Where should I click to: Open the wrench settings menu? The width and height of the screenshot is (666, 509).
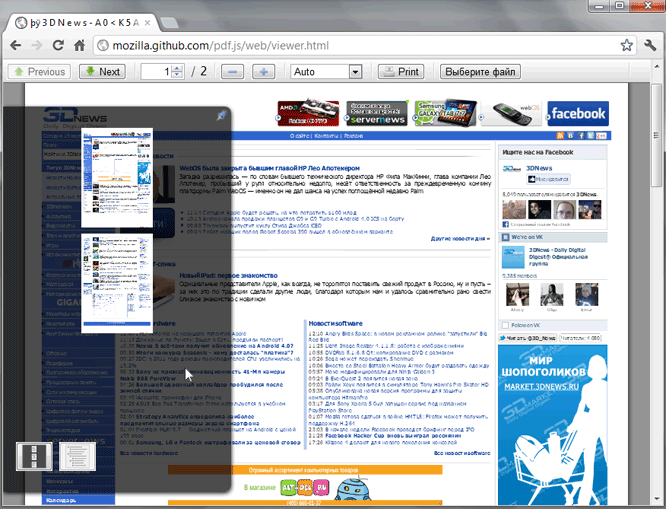coord(650,46)
